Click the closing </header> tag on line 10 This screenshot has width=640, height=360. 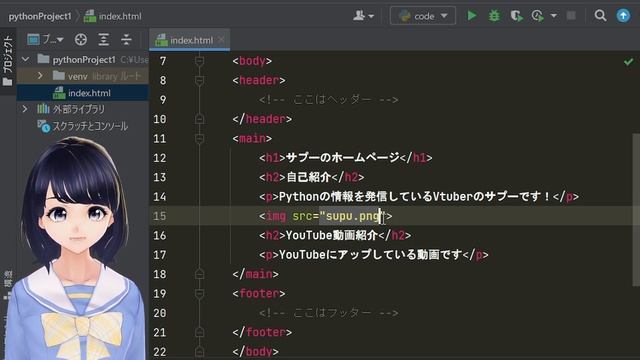(262, 119)
